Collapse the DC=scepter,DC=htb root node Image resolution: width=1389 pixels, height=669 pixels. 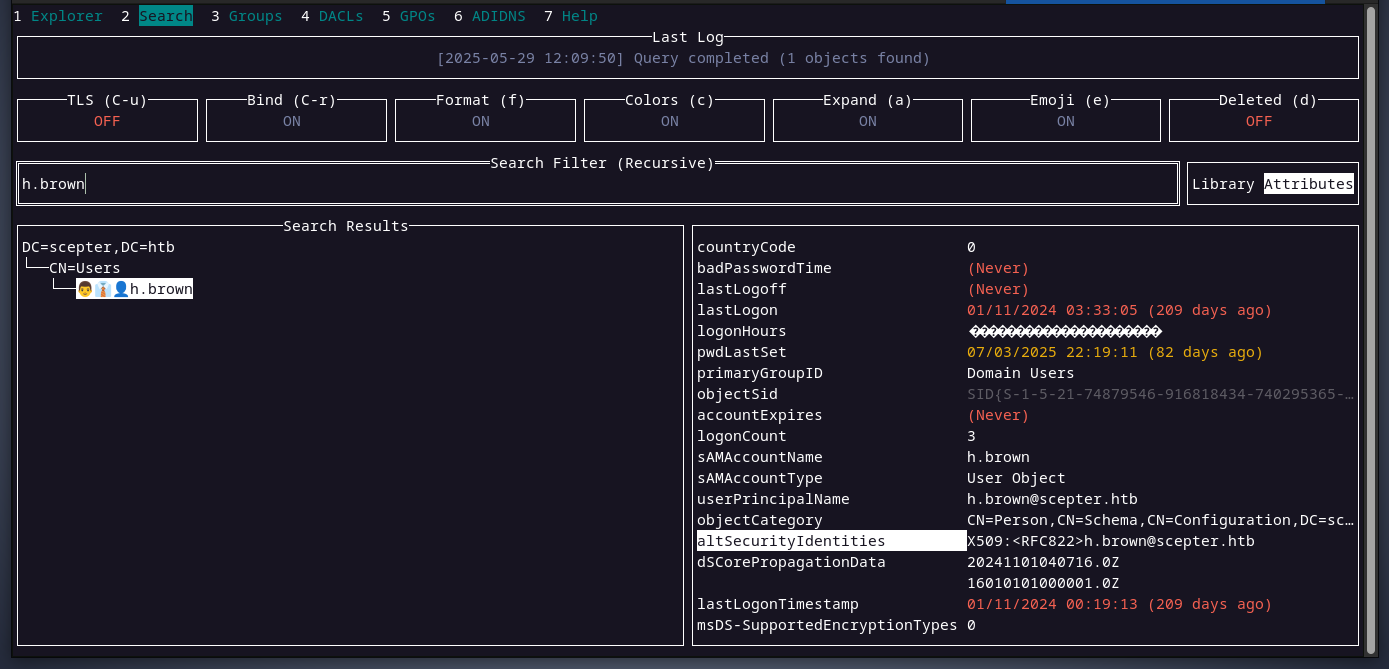pyautogui.click(x=98, y=247)
